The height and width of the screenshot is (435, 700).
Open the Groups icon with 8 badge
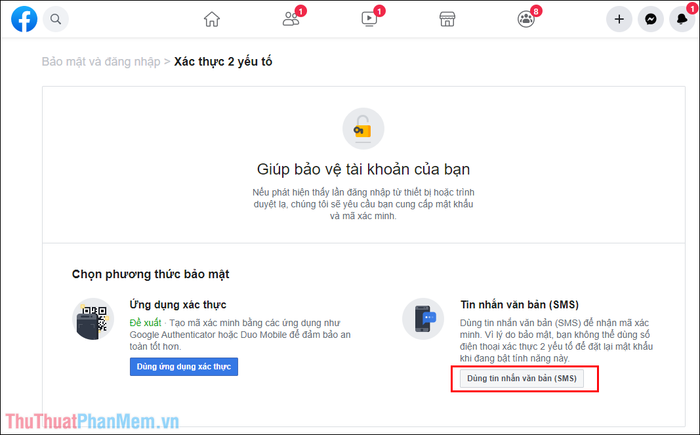526,19
